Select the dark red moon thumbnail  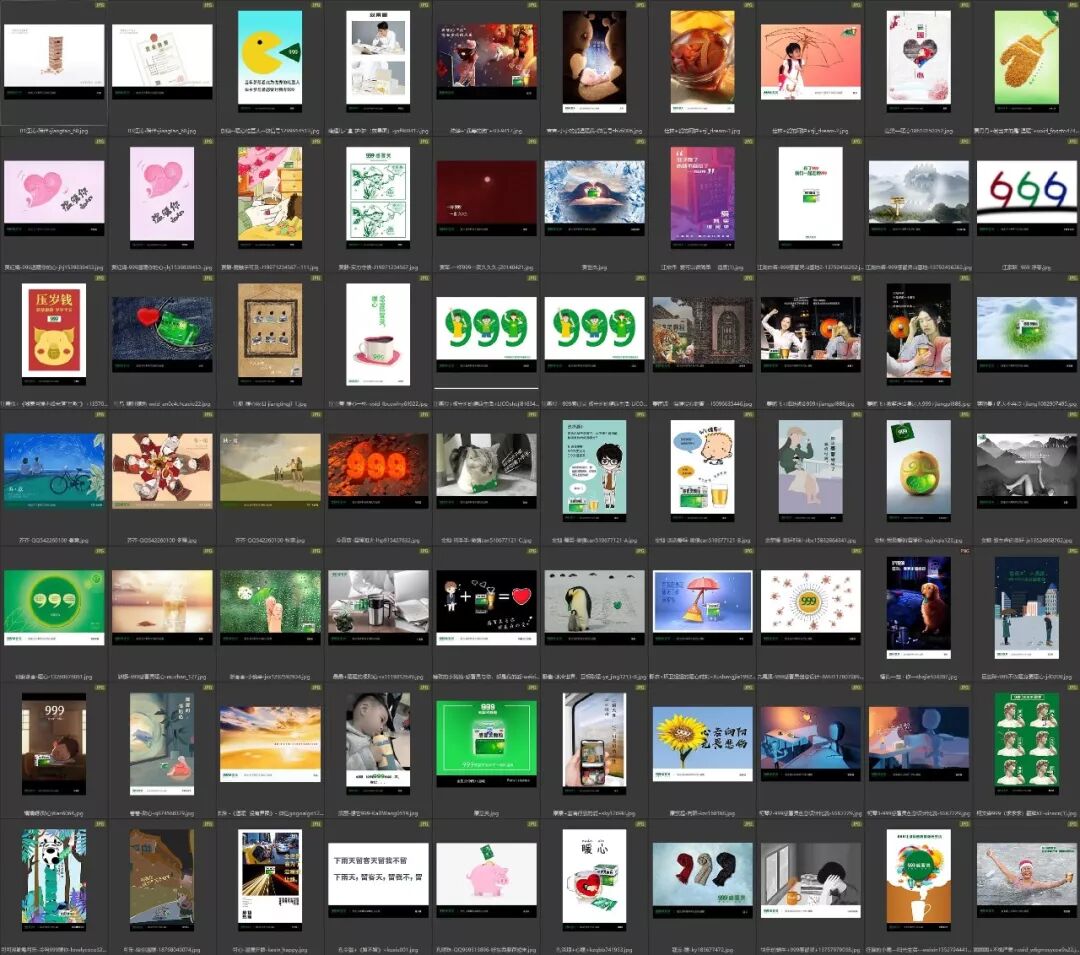tap(486, 199)
